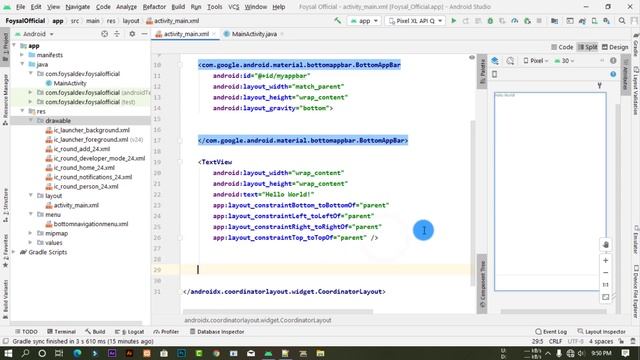Click the Project Structure folder icon
Image resolution: width=640 pixels, height=360 pixels.
click(x=554, y=20)
